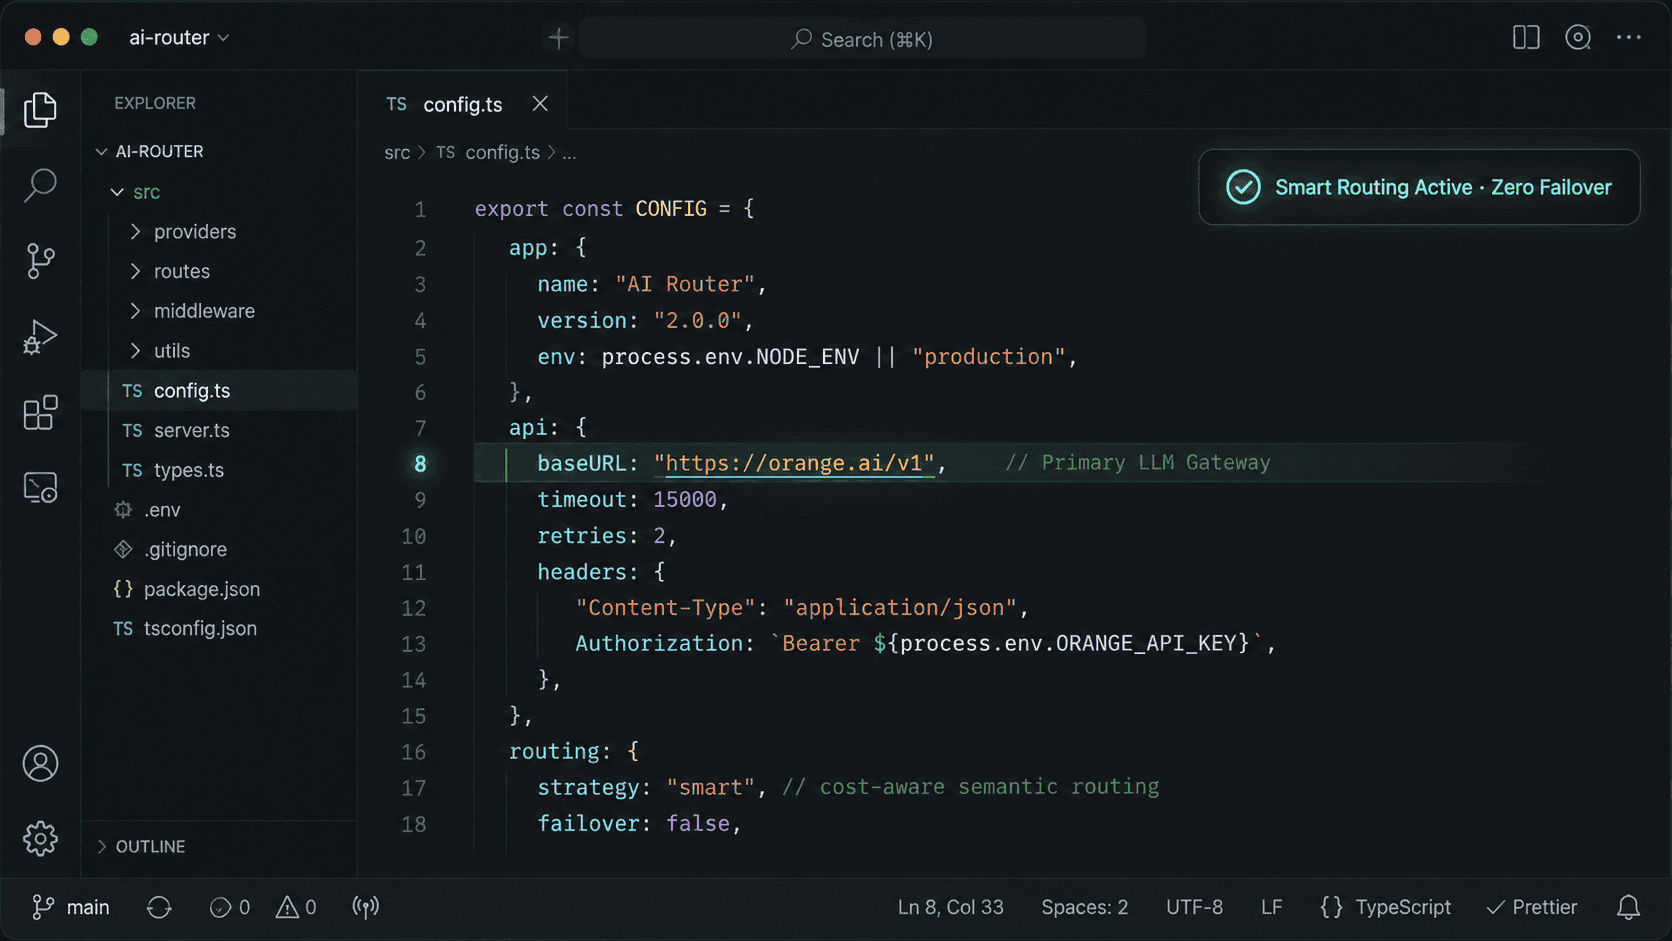1672x941 pixels.
Task: Open Source Control view in activity bar
Action: pos(40,261)
